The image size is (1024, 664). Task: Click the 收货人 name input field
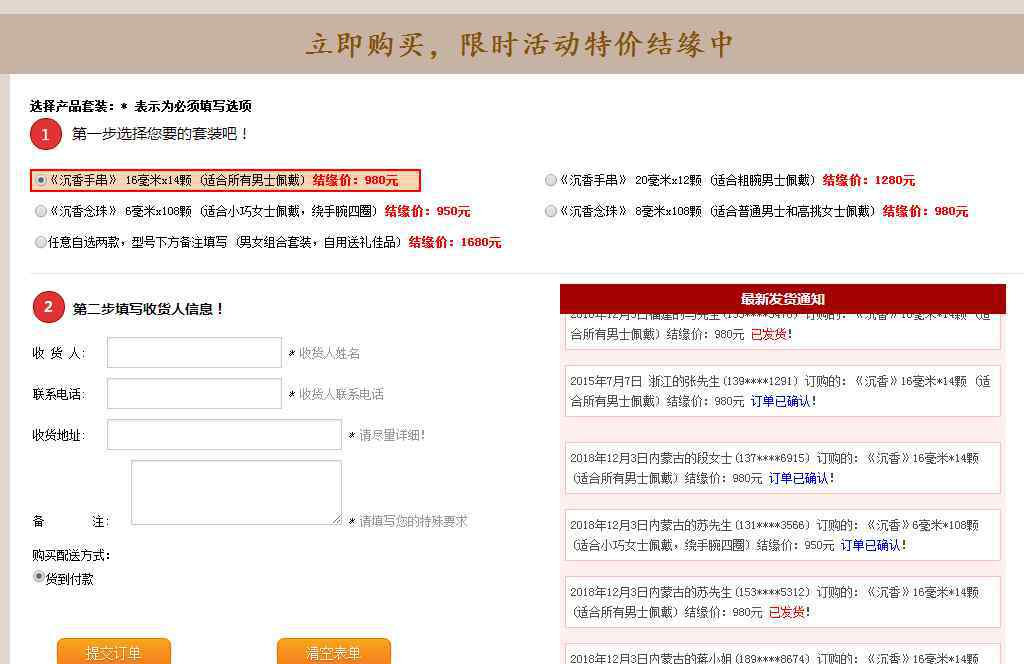click(194, 353)
